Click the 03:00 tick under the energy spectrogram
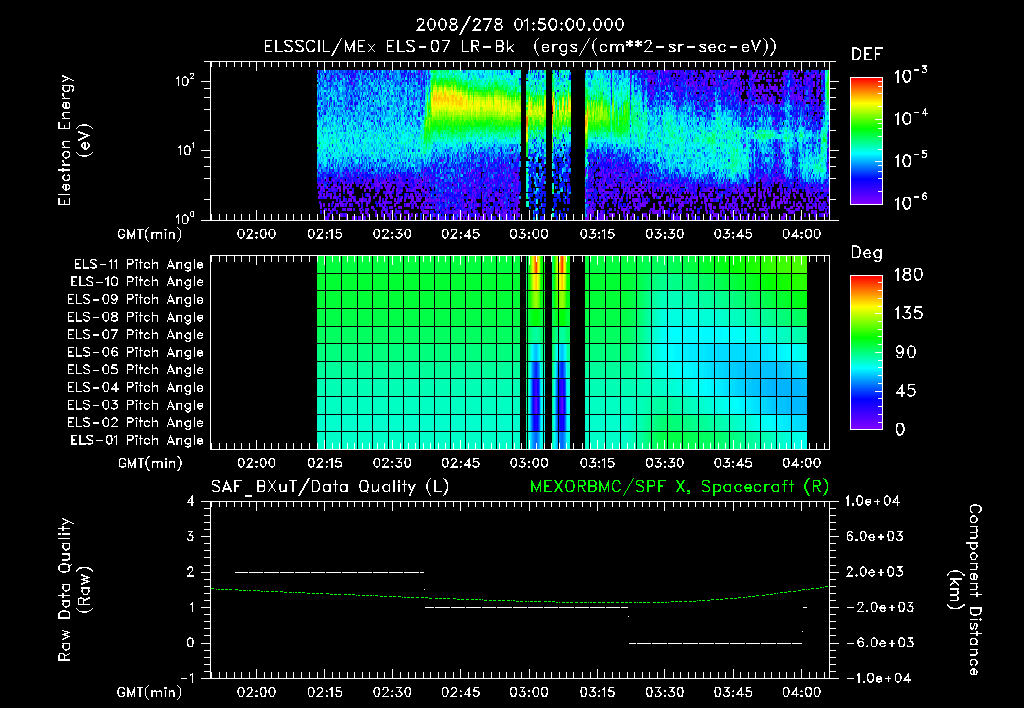Image resolution: width=1024 pixels, height=708 pixels. coord(529,234)
